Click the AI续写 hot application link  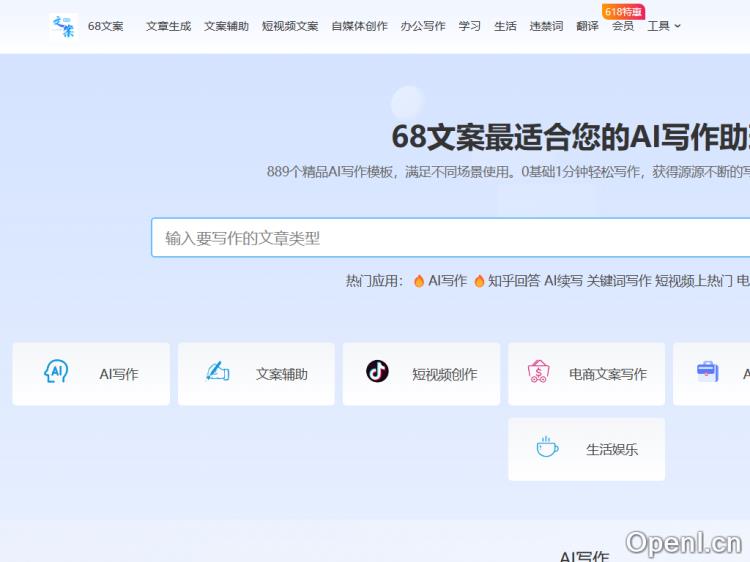tap(563, 281)
